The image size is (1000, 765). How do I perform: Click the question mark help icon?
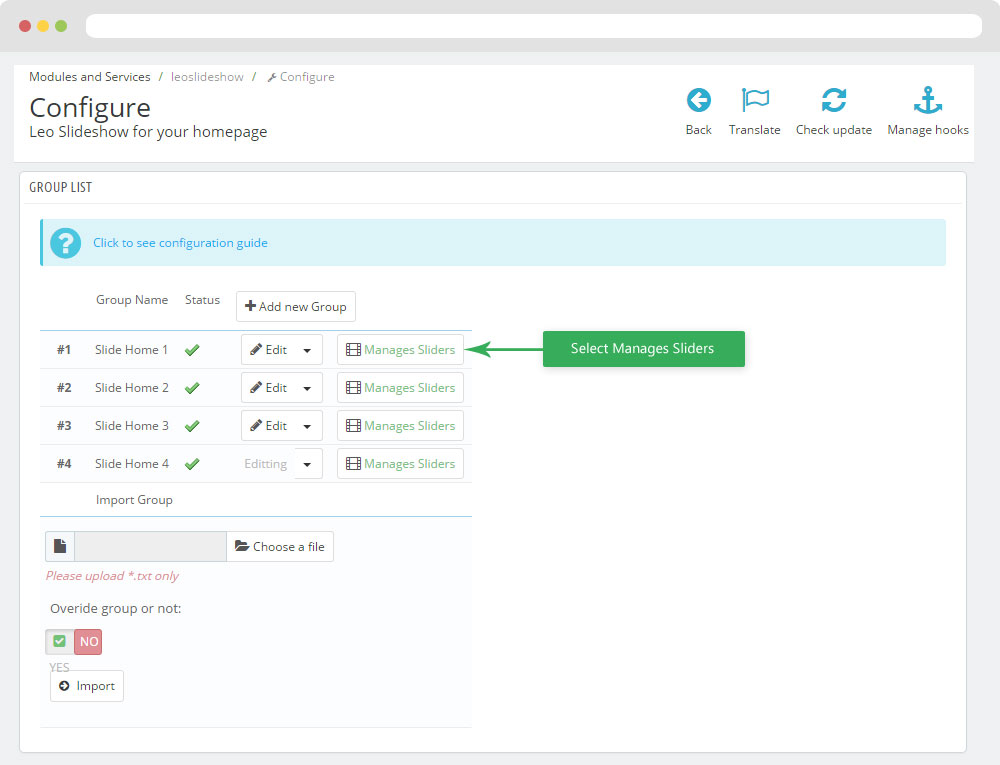coord(66,243)
